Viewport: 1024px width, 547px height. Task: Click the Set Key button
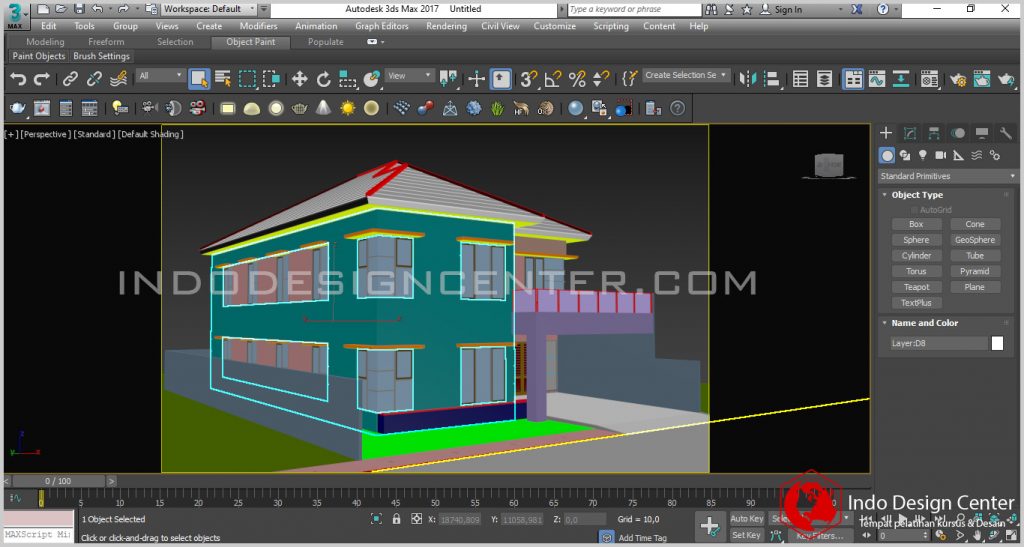746,535
